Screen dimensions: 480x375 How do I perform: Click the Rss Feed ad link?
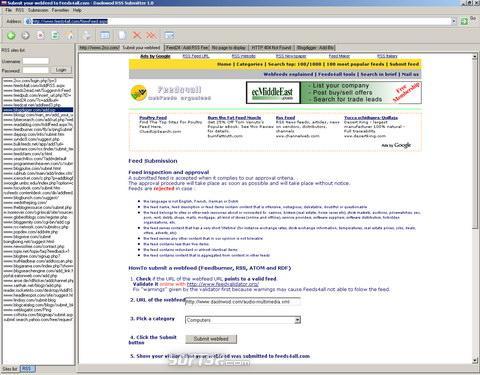tap(285, 118)
